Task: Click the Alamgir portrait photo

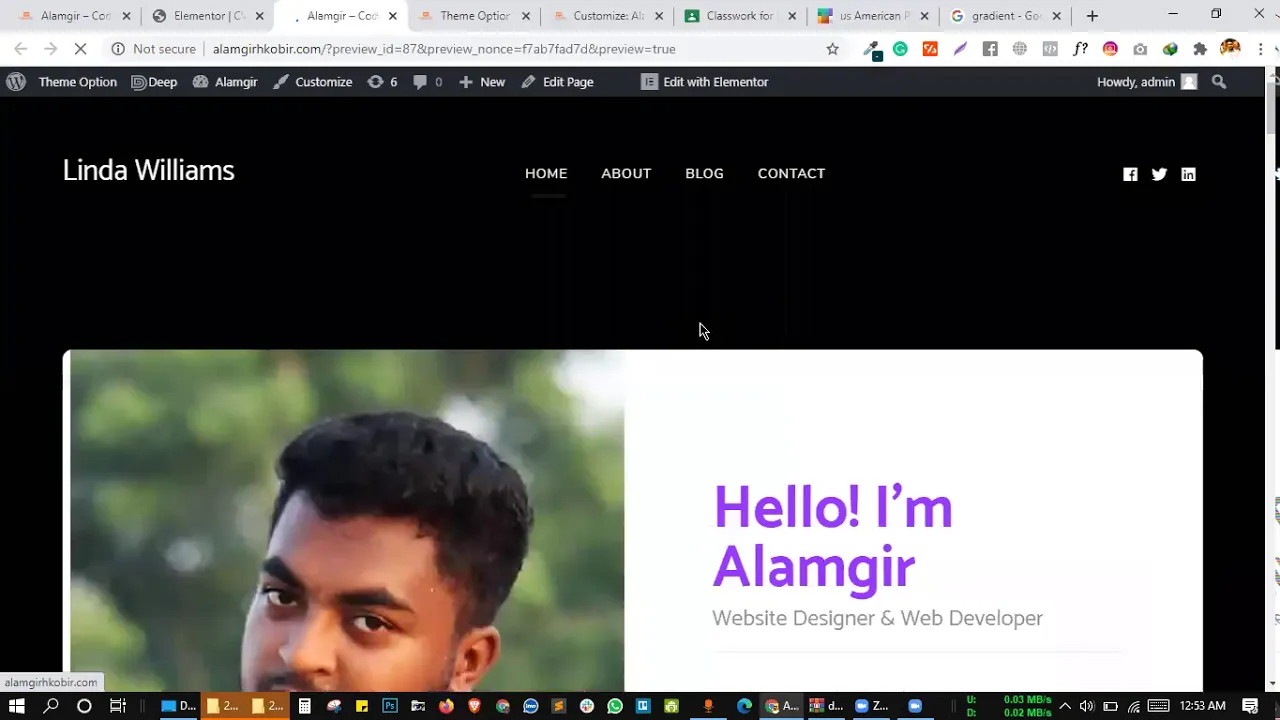Action: [x=347, y=521]
